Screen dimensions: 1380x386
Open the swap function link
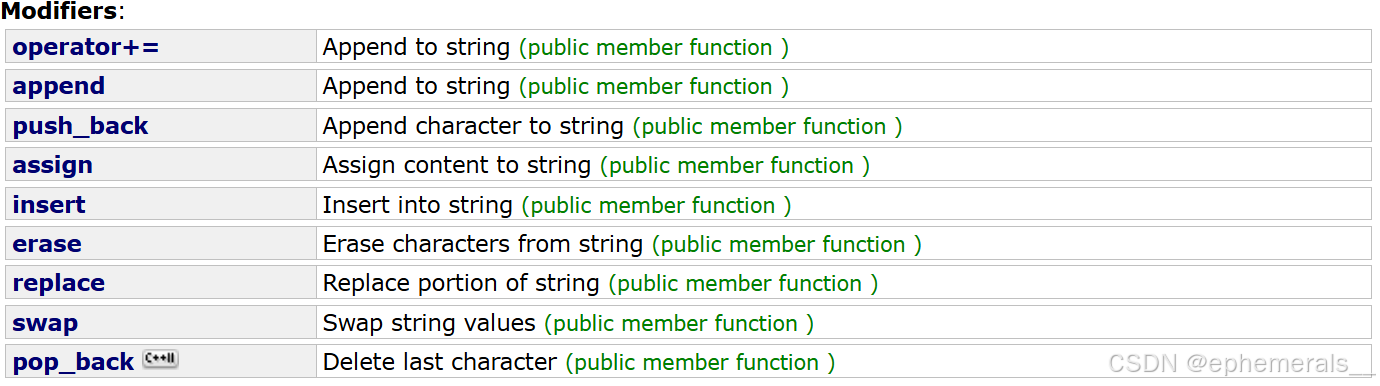45,323
